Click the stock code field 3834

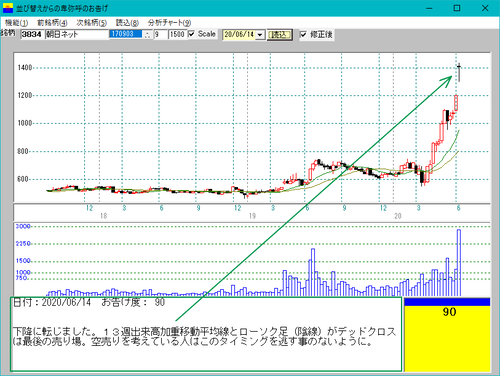[32, 34]
